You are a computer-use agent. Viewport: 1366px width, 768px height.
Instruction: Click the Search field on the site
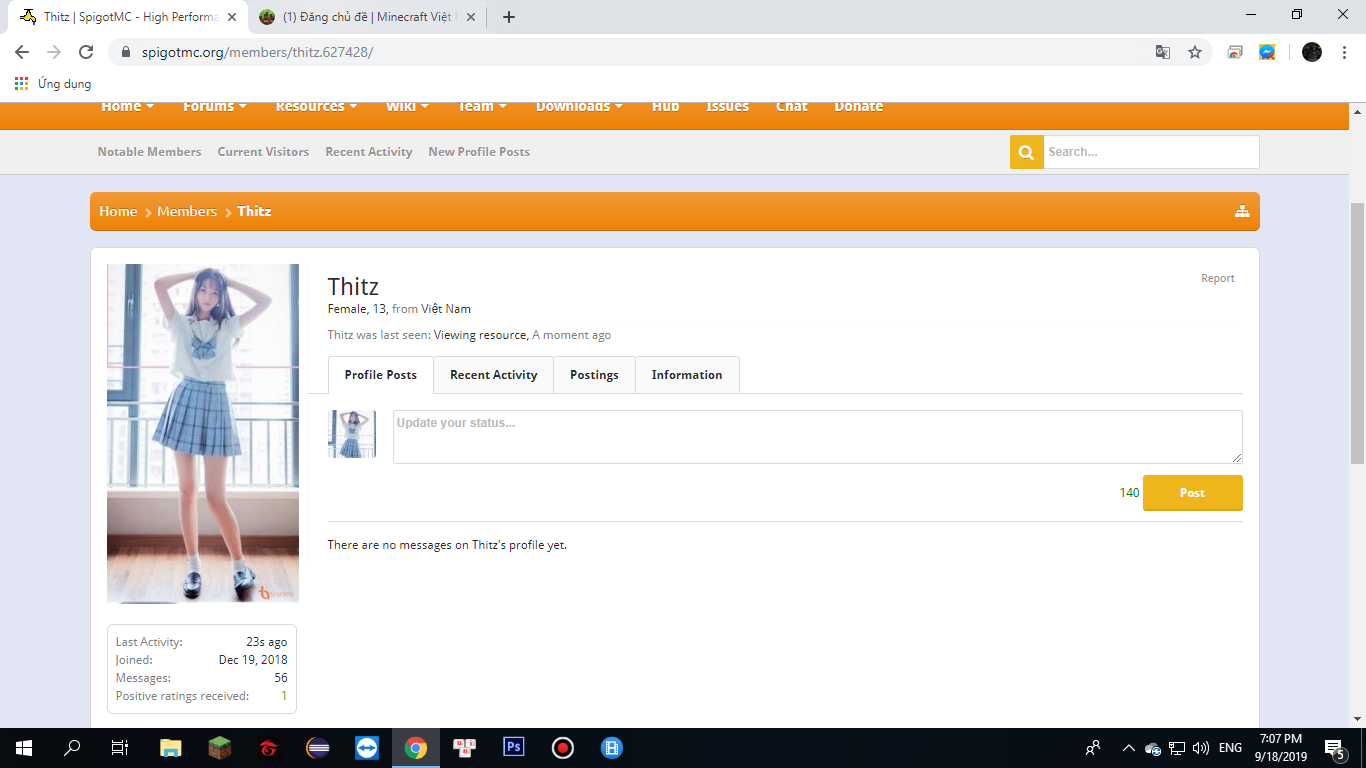[x=1151, y=152]
